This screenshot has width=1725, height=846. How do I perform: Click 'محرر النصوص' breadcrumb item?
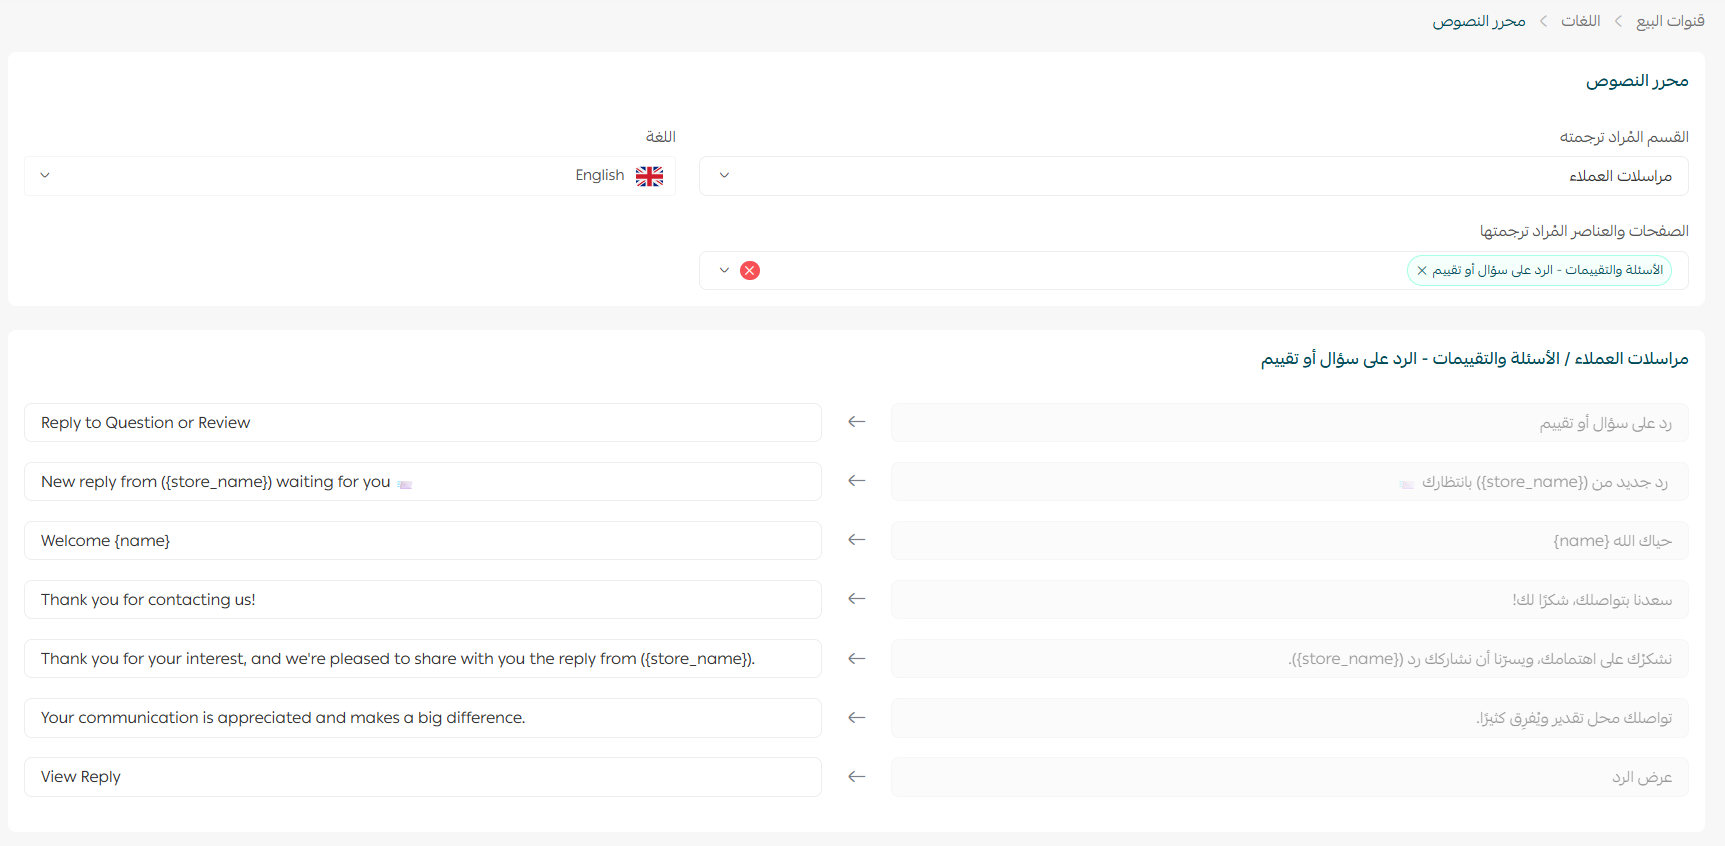[1478, 21]
